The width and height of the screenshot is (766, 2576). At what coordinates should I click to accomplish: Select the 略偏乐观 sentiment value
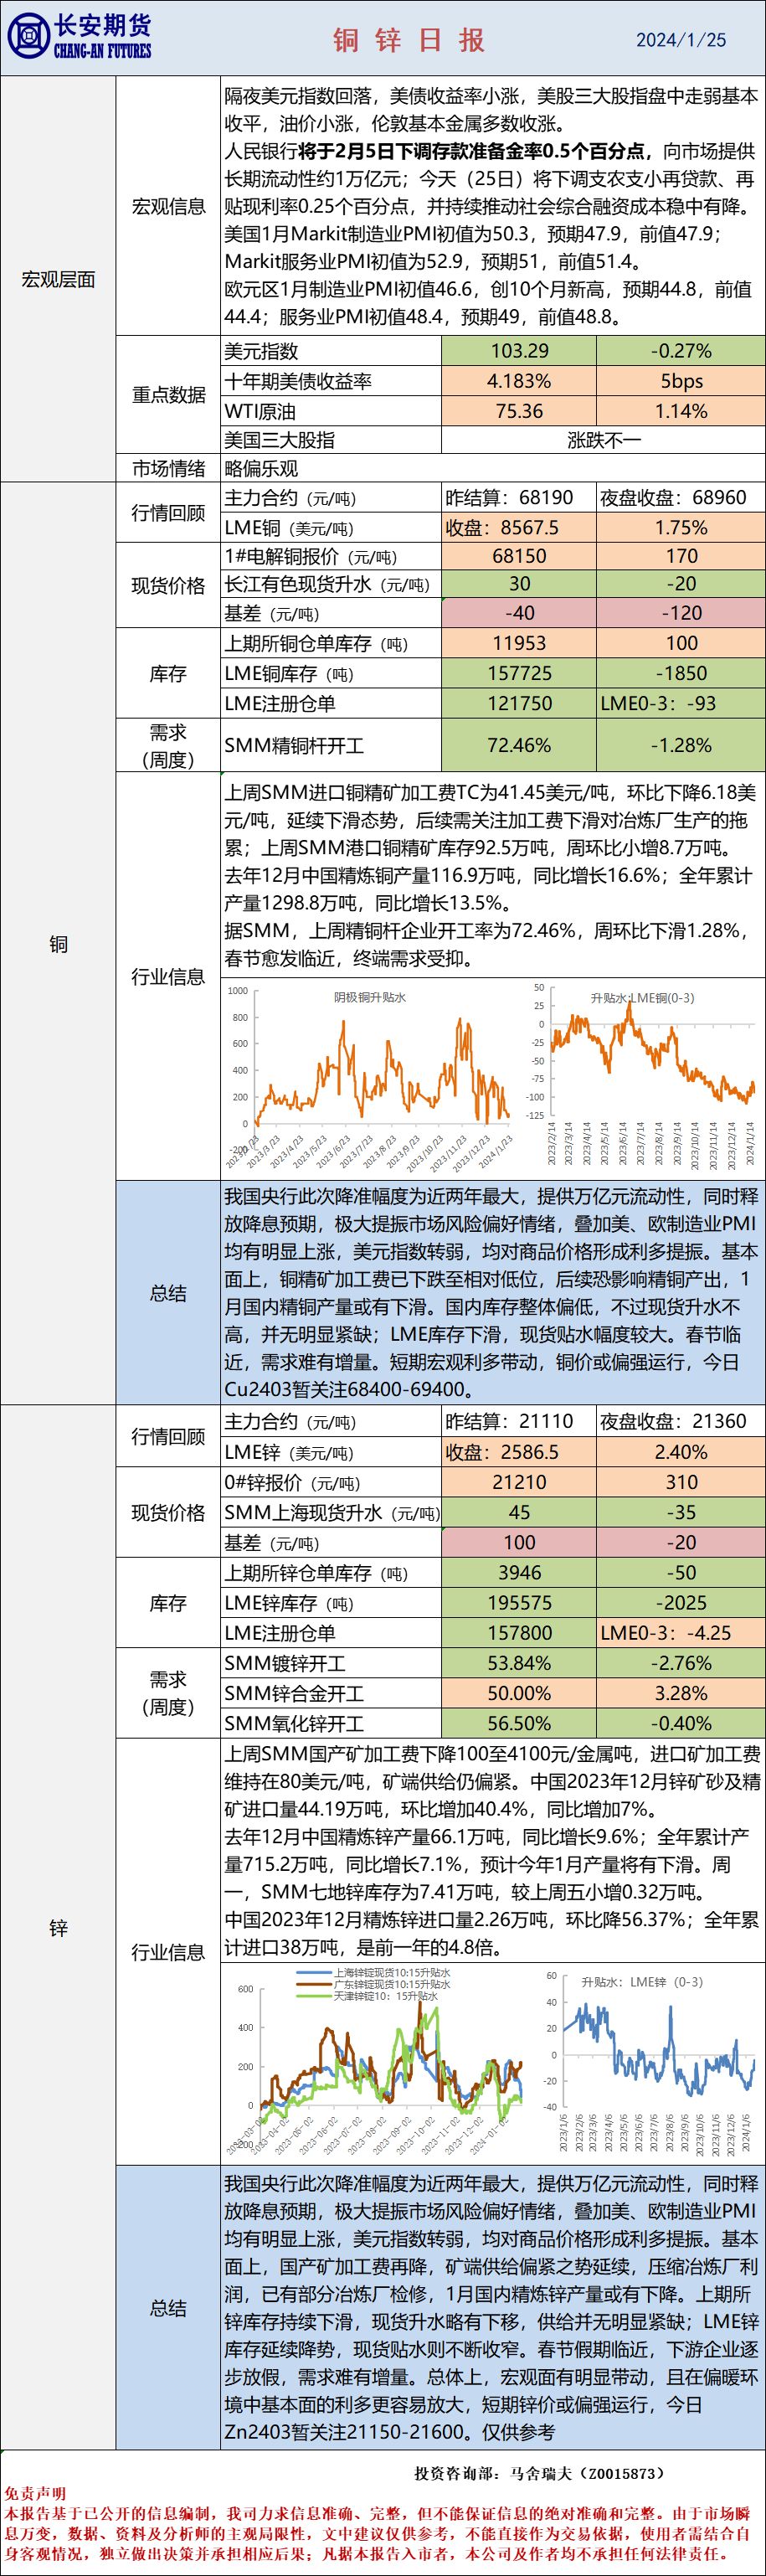pos(261,468)
